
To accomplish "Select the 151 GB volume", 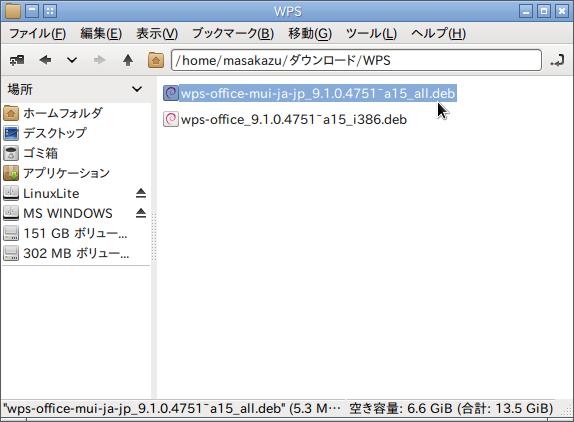I will [x=76, y=233].
